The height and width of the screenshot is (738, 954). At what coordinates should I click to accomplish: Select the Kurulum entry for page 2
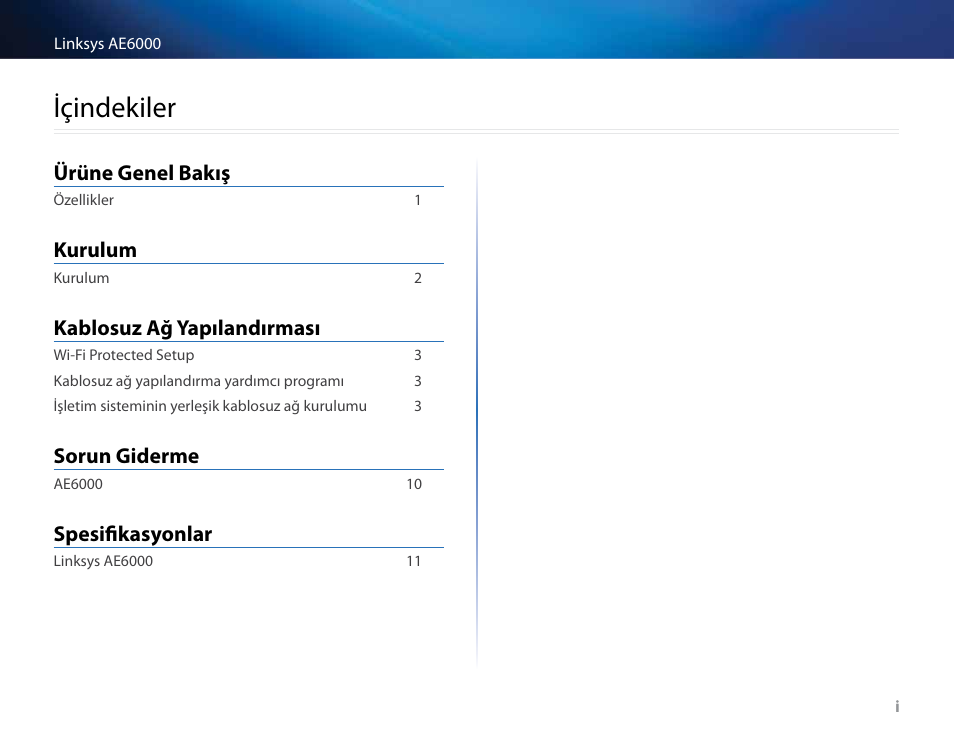coord(82,278)
